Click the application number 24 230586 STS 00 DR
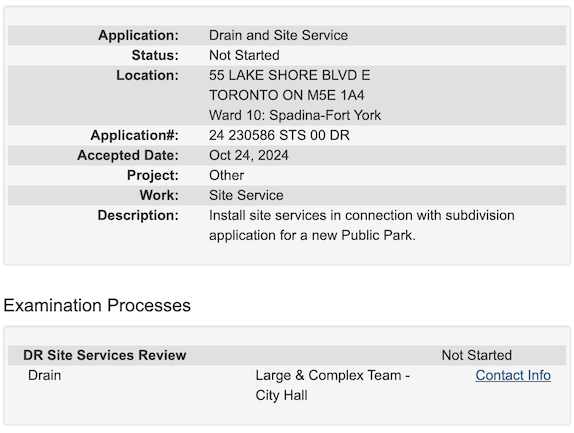 [279, 135]
